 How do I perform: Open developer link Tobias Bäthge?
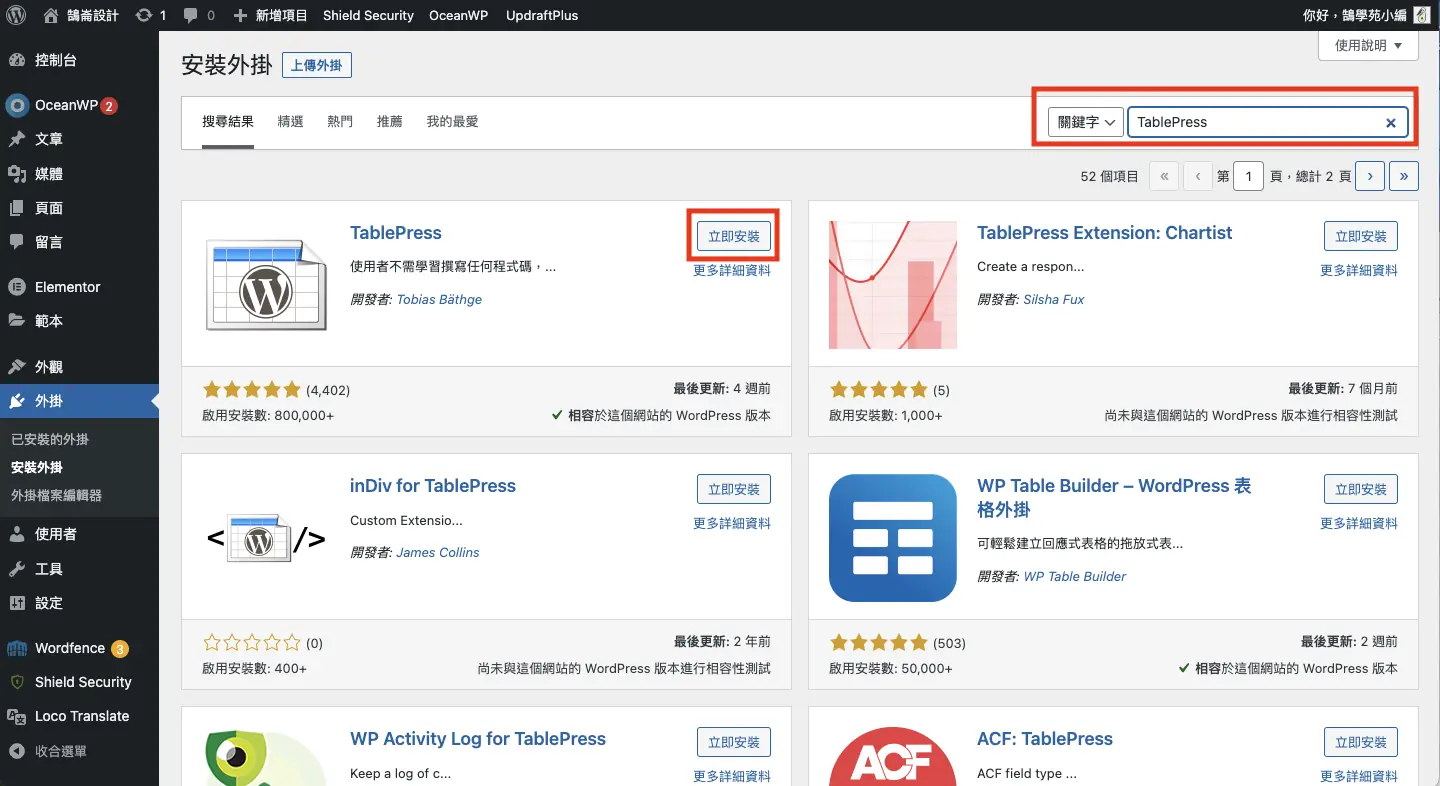[439, 299]
